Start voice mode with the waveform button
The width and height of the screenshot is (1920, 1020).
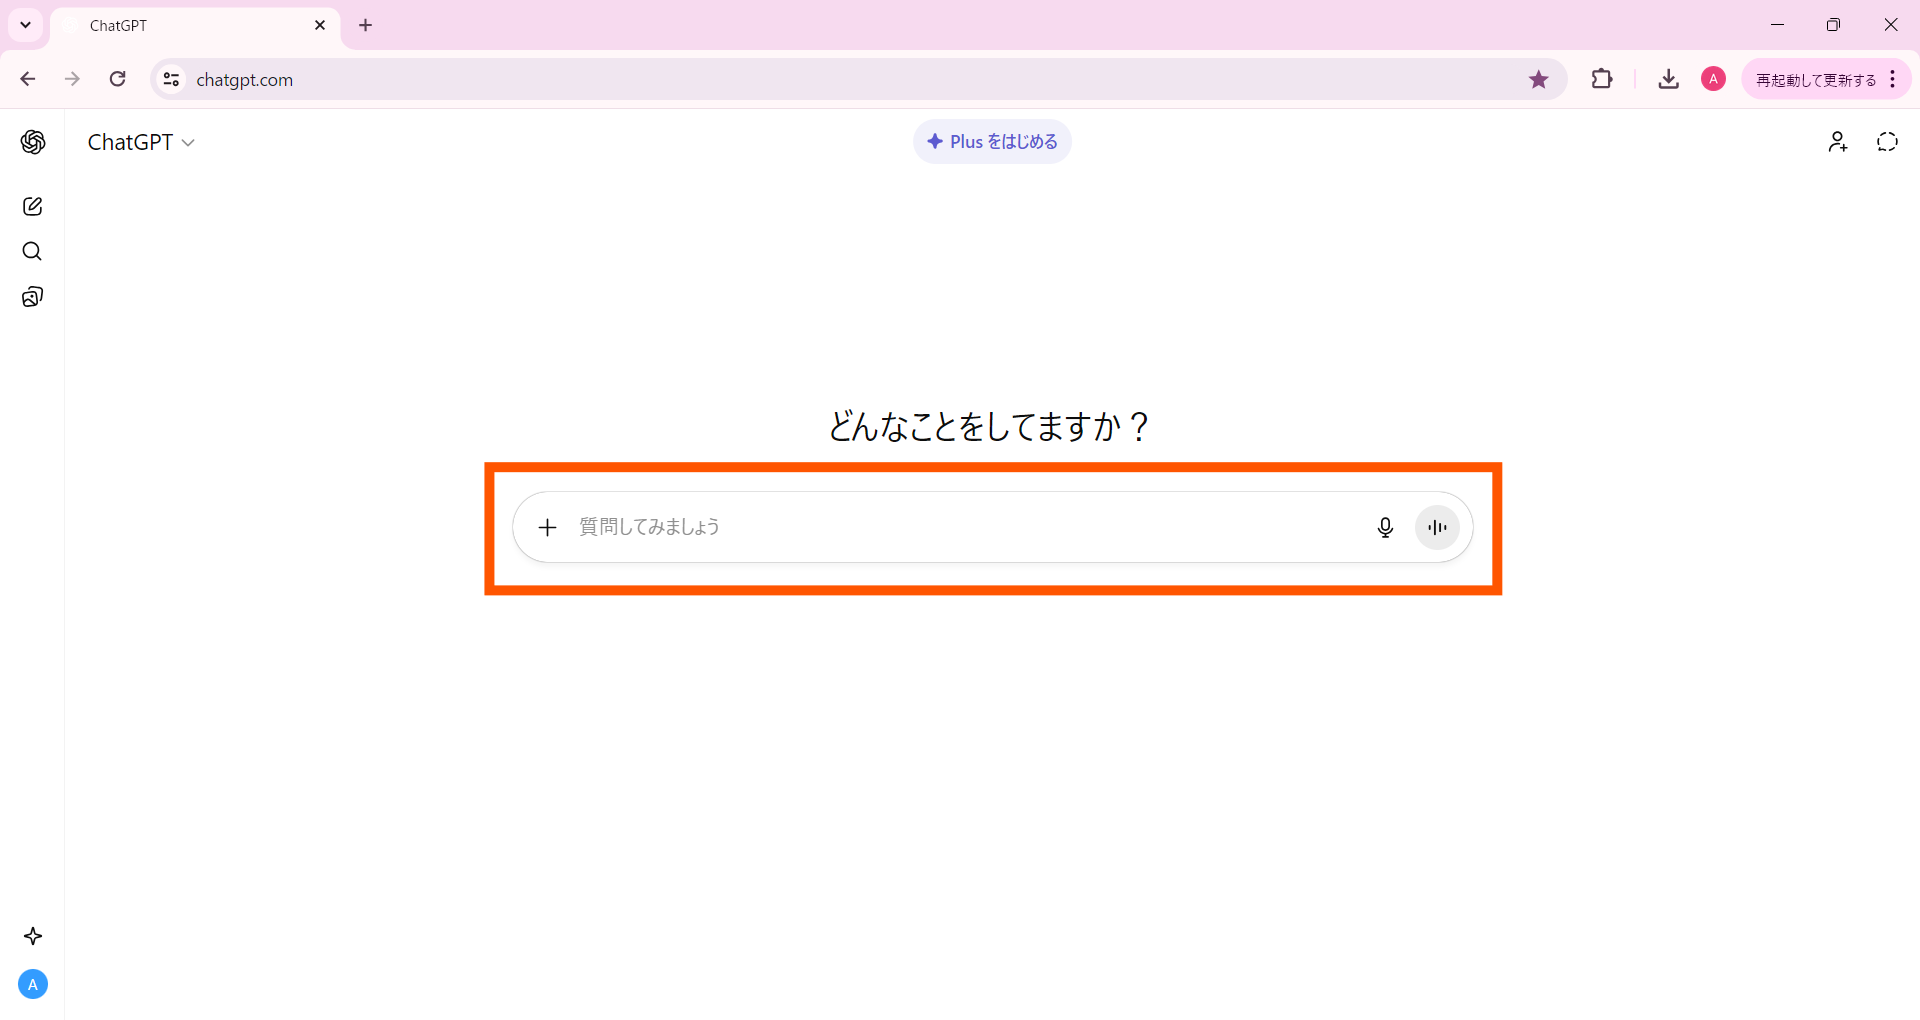click(x=1436, y=527)
